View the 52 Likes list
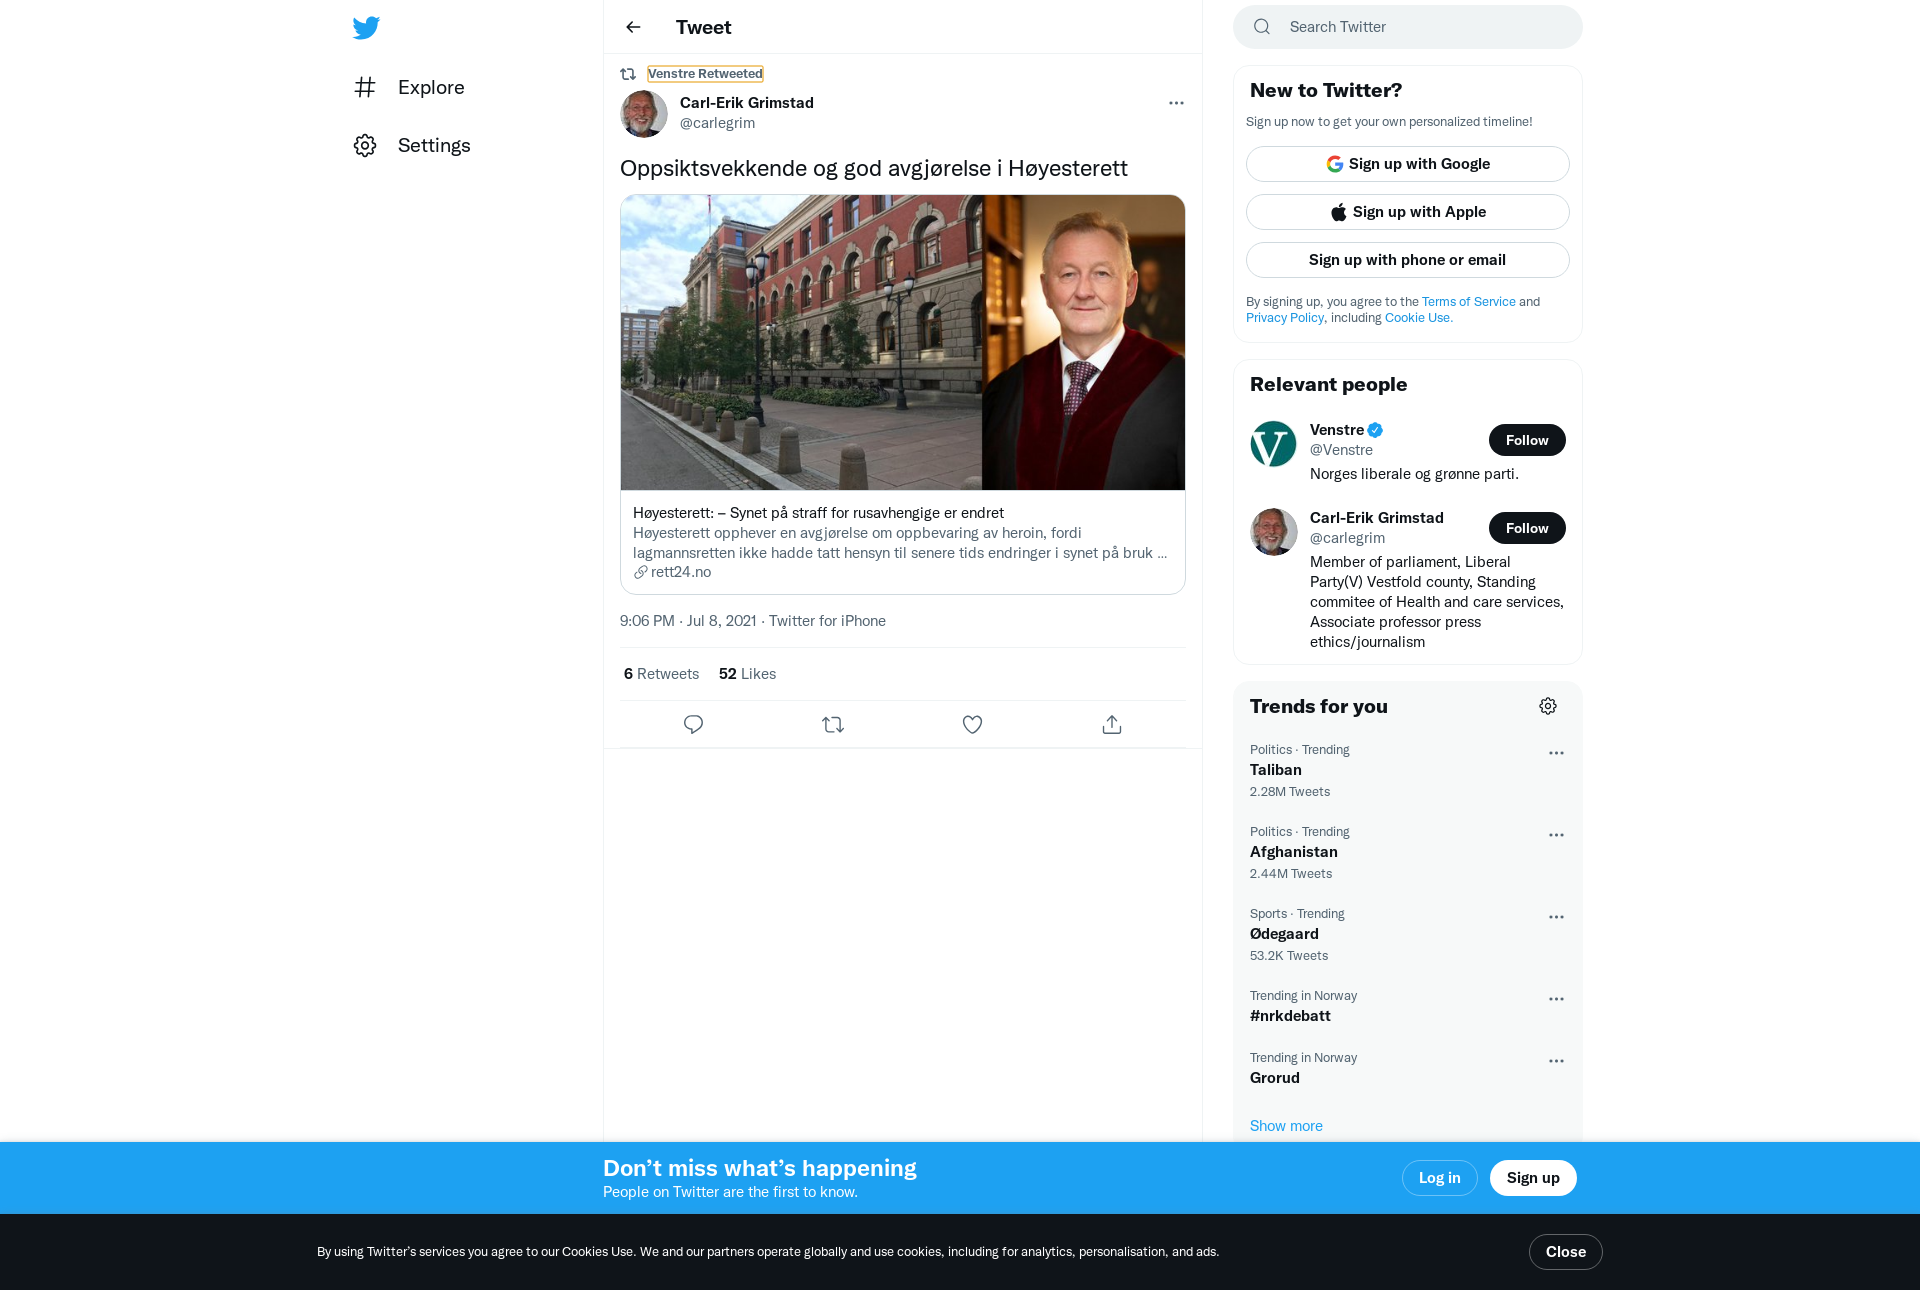 point(747,674)
